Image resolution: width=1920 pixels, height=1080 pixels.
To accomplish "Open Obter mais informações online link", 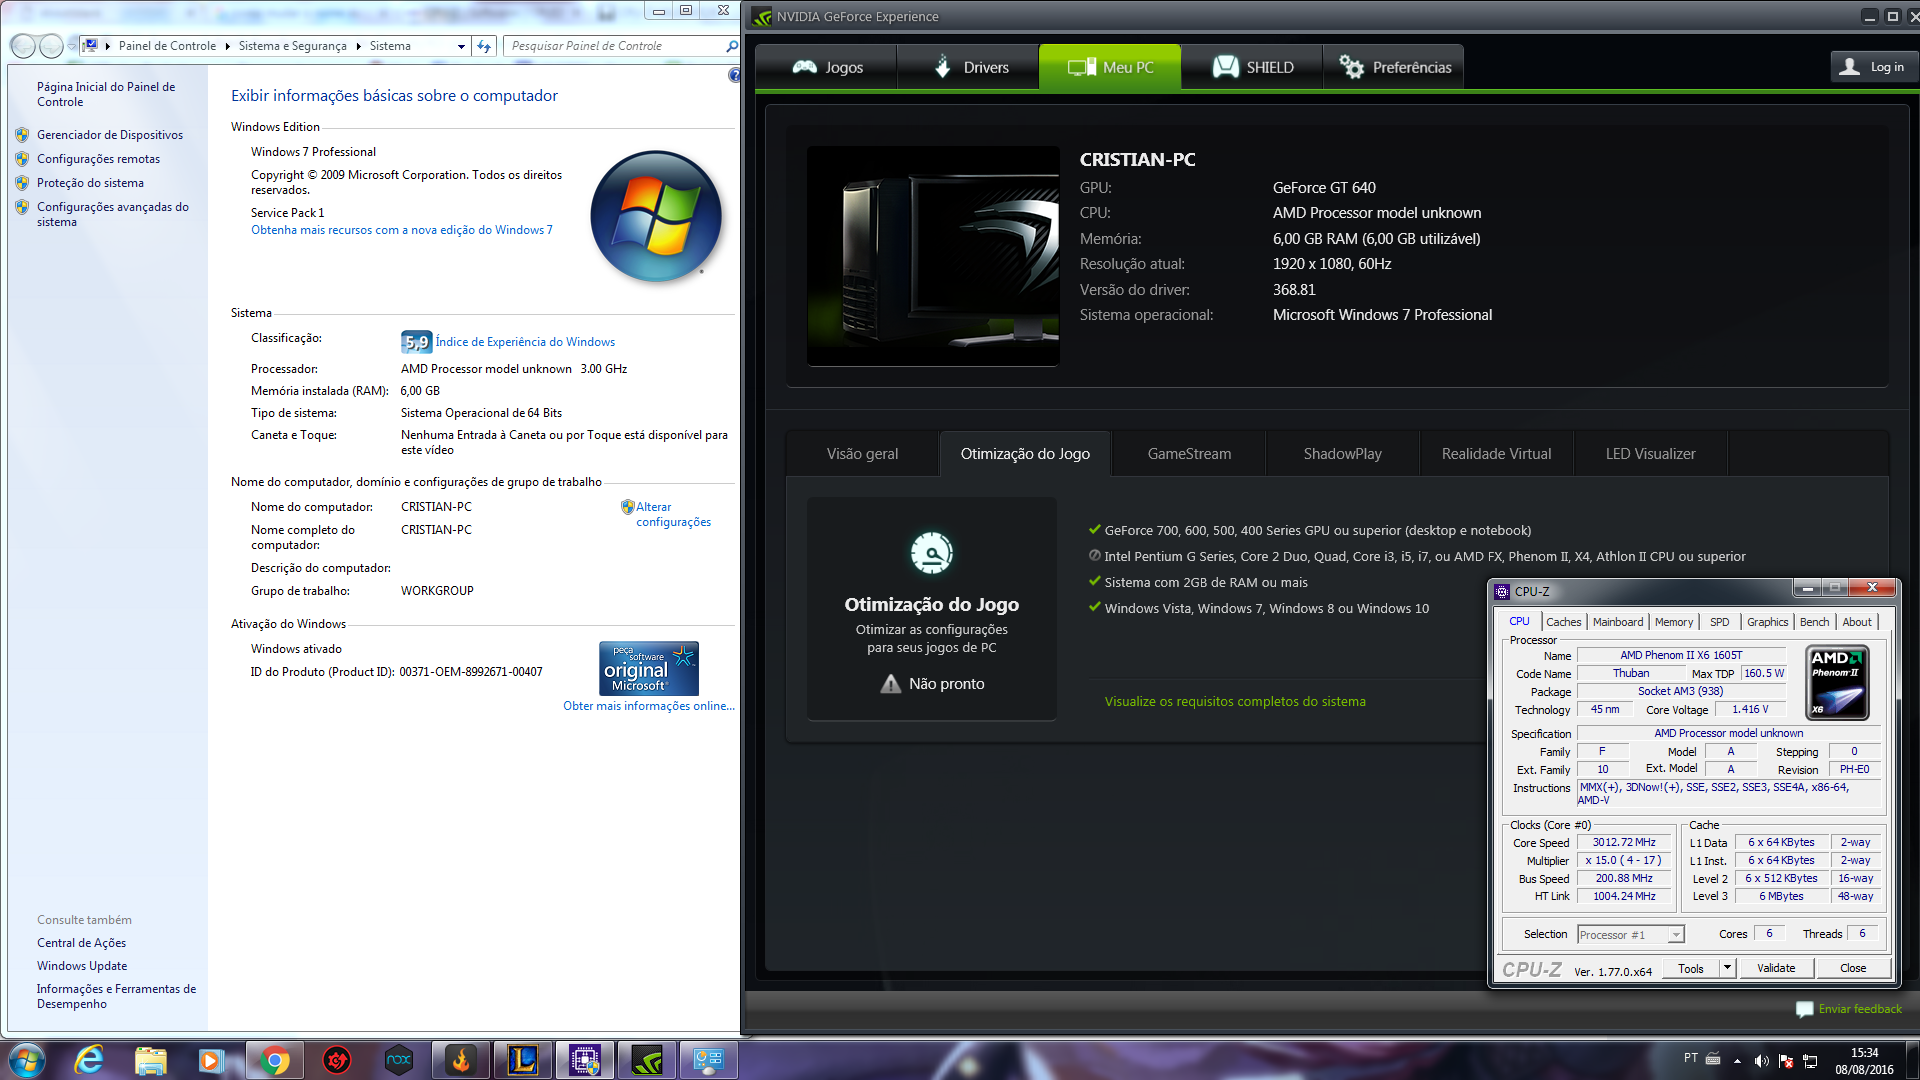I will click(648, 706).
